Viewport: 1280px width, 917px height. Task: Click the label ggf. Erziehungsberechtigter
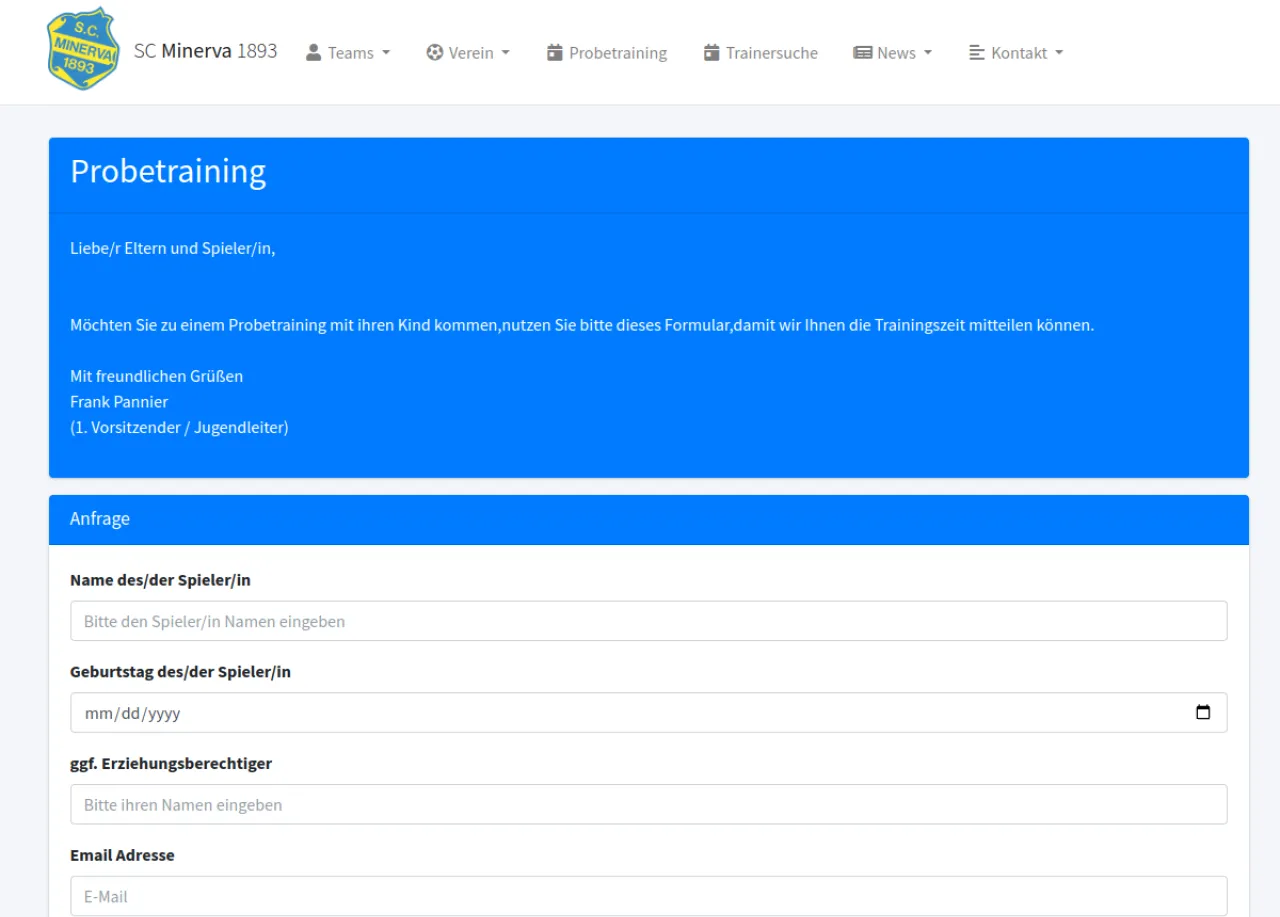pyautogui.click(x=171, y=764)
